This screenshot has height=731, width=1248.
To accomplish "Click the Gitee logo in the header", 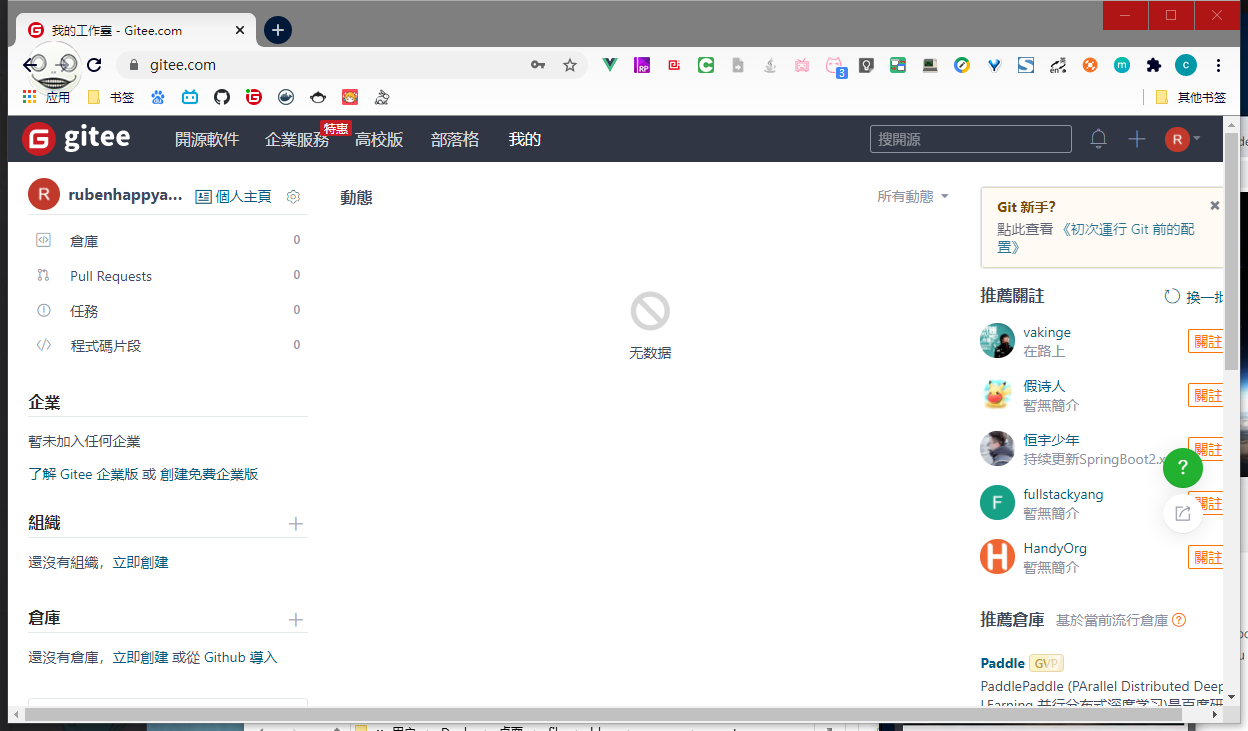I will coord(76,138).
